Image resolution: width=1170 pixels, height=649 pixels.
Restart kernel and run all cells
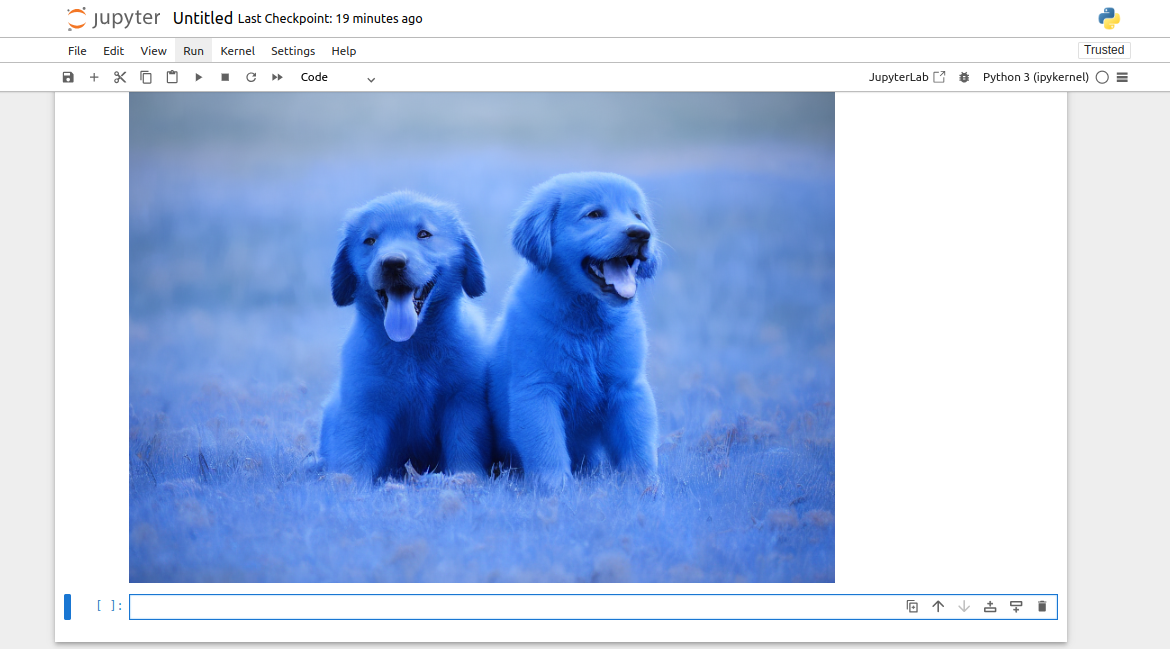(277, 77)
